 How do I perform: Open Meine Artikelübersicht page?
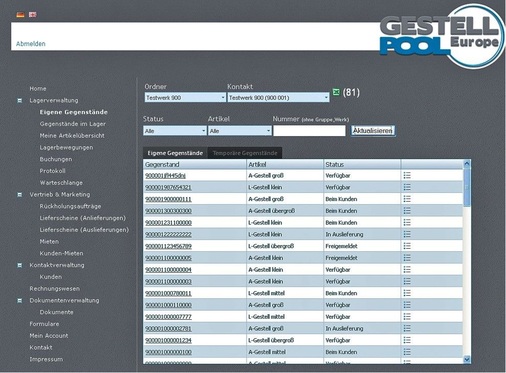point(72,136)
